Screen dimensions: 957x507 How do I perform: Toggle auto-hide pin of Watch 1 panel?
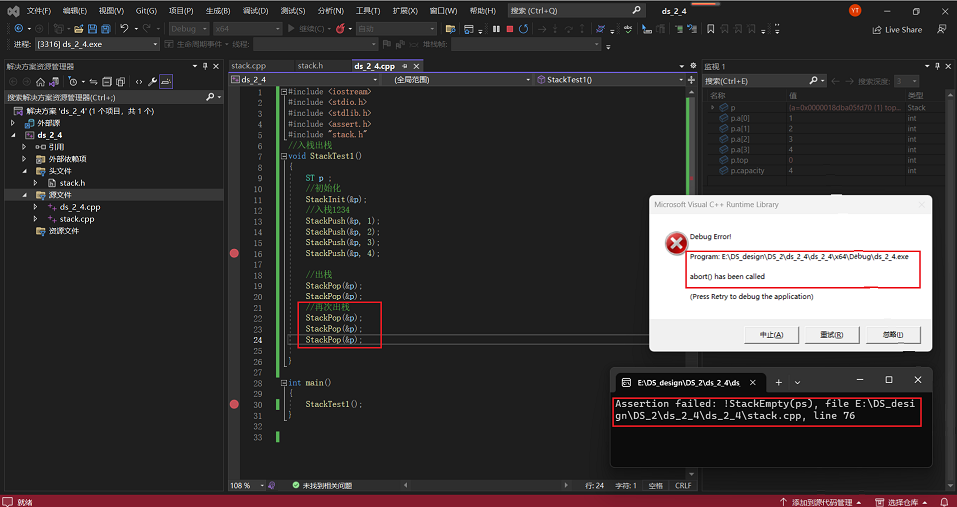pos(937,66)
